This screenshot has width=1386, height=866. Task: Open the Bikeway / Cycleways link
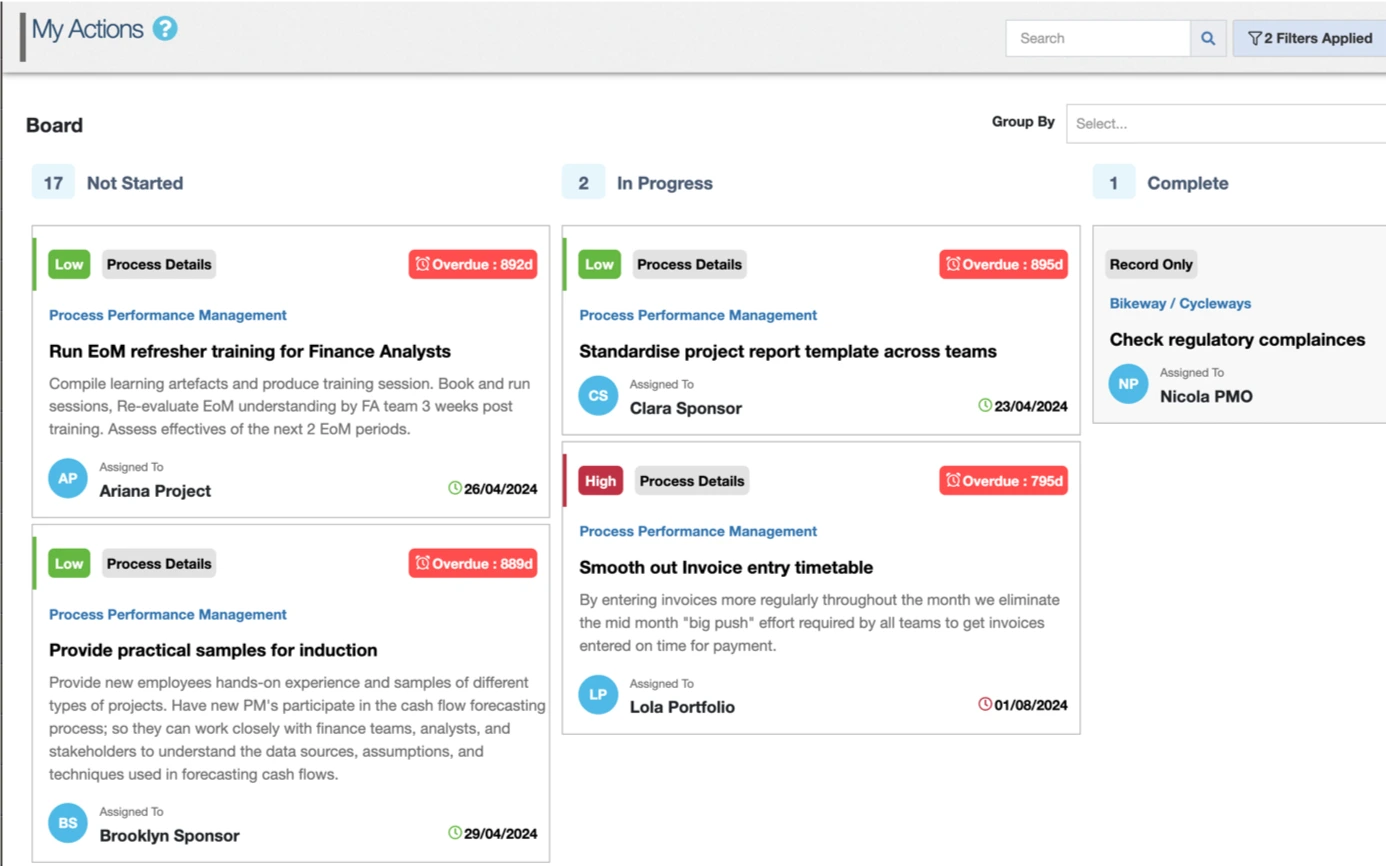(x=1180, y=303)
